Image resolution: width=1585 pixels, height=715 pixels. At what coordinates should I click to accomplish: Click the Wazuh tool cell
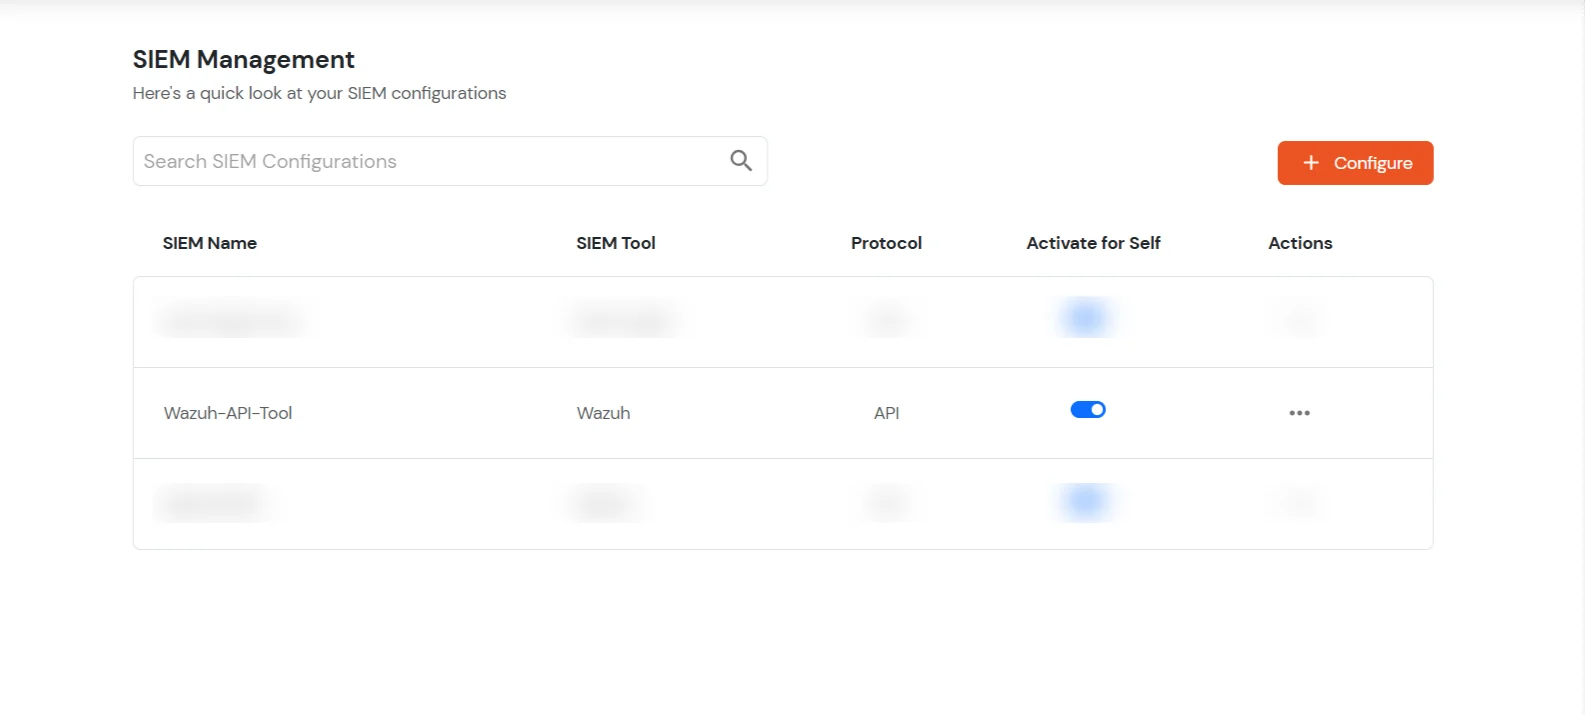tap(603, 413)
